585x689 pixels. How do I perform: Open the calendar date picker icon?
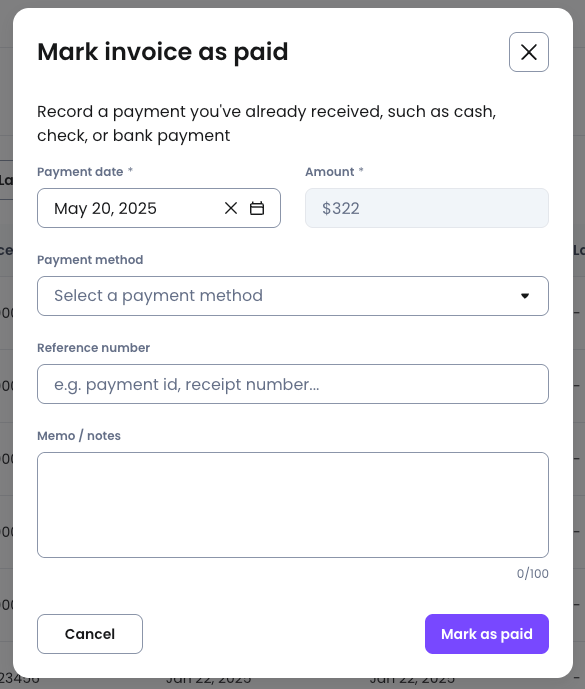tap(257, 208)
